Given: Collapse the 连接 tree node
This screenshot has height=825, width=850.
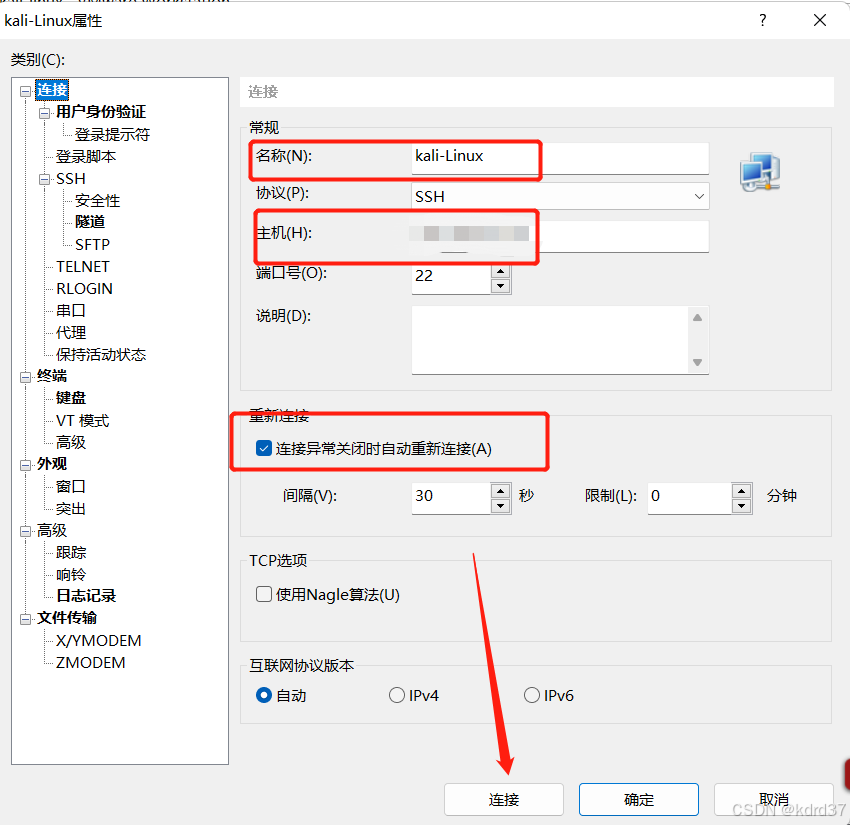Looking at the screenshot, I should point(25,91).
